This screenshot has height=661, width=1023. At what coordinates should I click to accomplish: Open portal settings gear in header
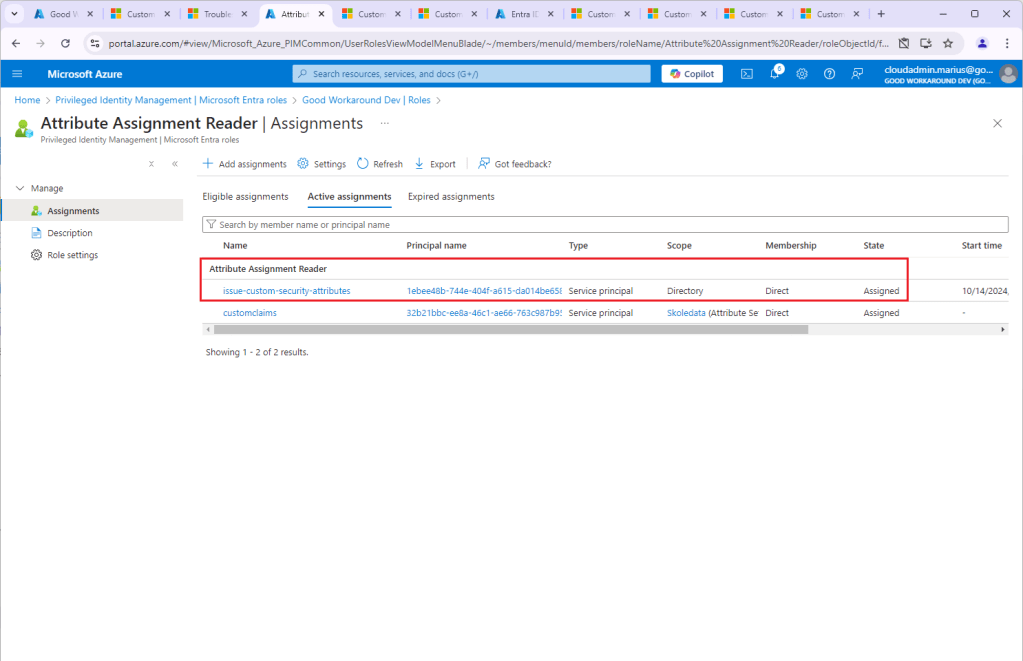click(x=802, y=74)
